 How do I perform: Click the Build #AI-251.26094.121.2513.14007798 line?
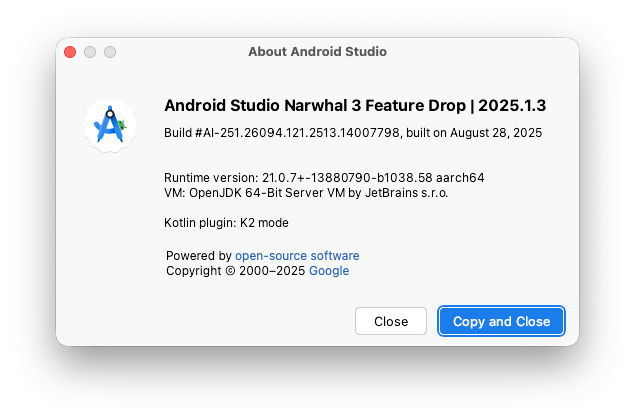click(353, 133)
